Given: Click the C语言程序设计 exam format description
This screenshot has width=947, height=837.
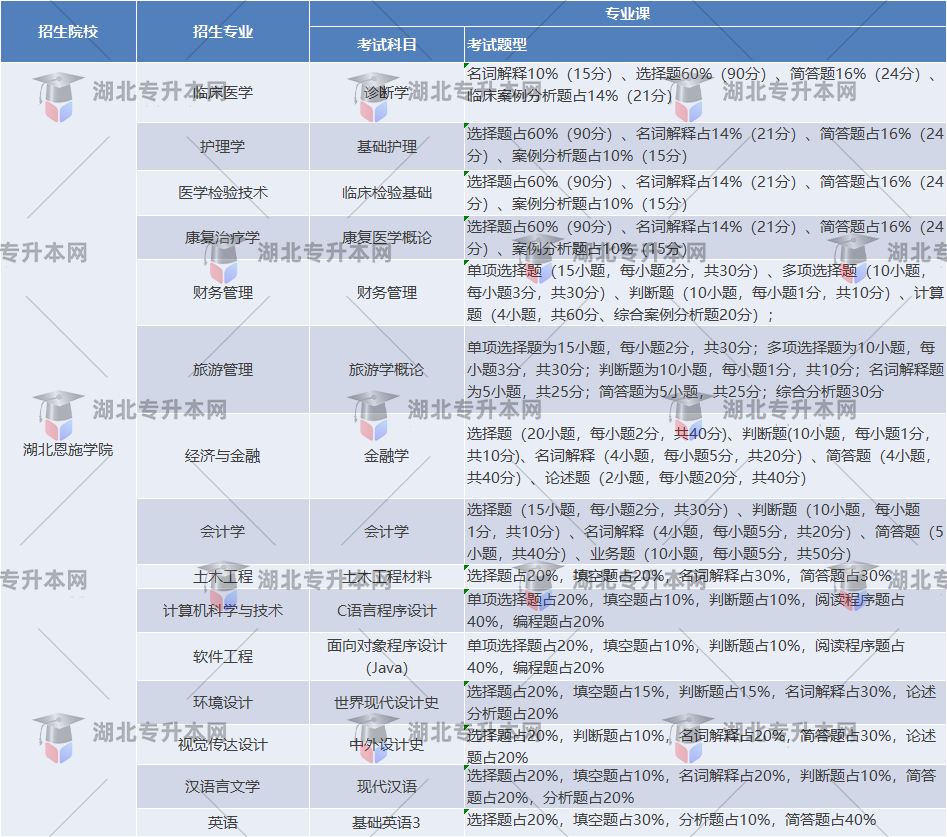Looking at the screenshot, I should pos(705,611).
